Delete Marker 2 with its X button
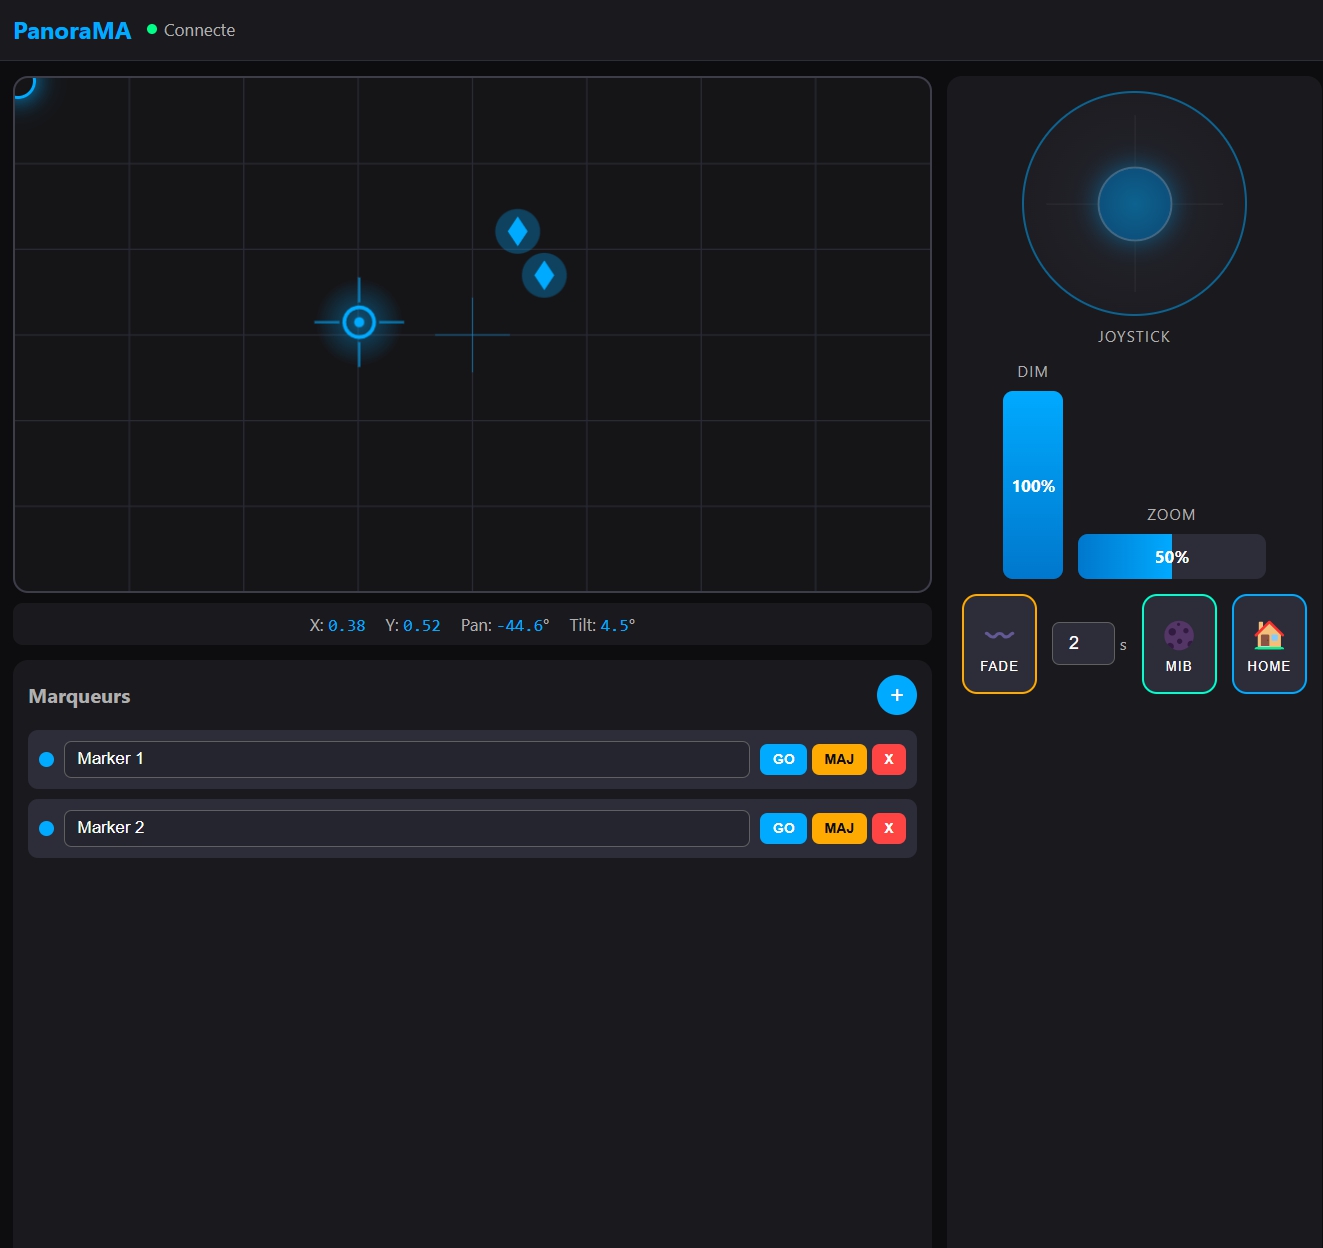The image size is (1323, 1248). tap(889, 828)
